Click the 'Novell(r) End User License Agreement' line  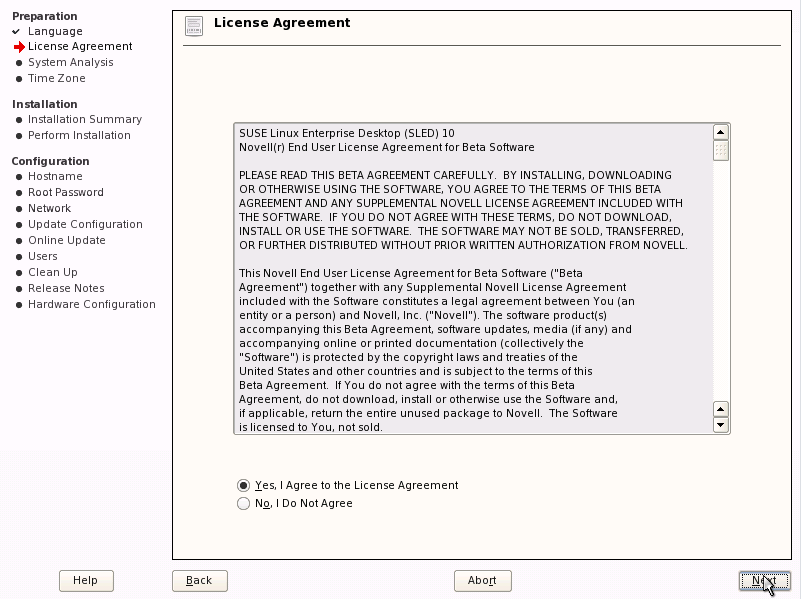pyautogui.click(x=387, y=147)
